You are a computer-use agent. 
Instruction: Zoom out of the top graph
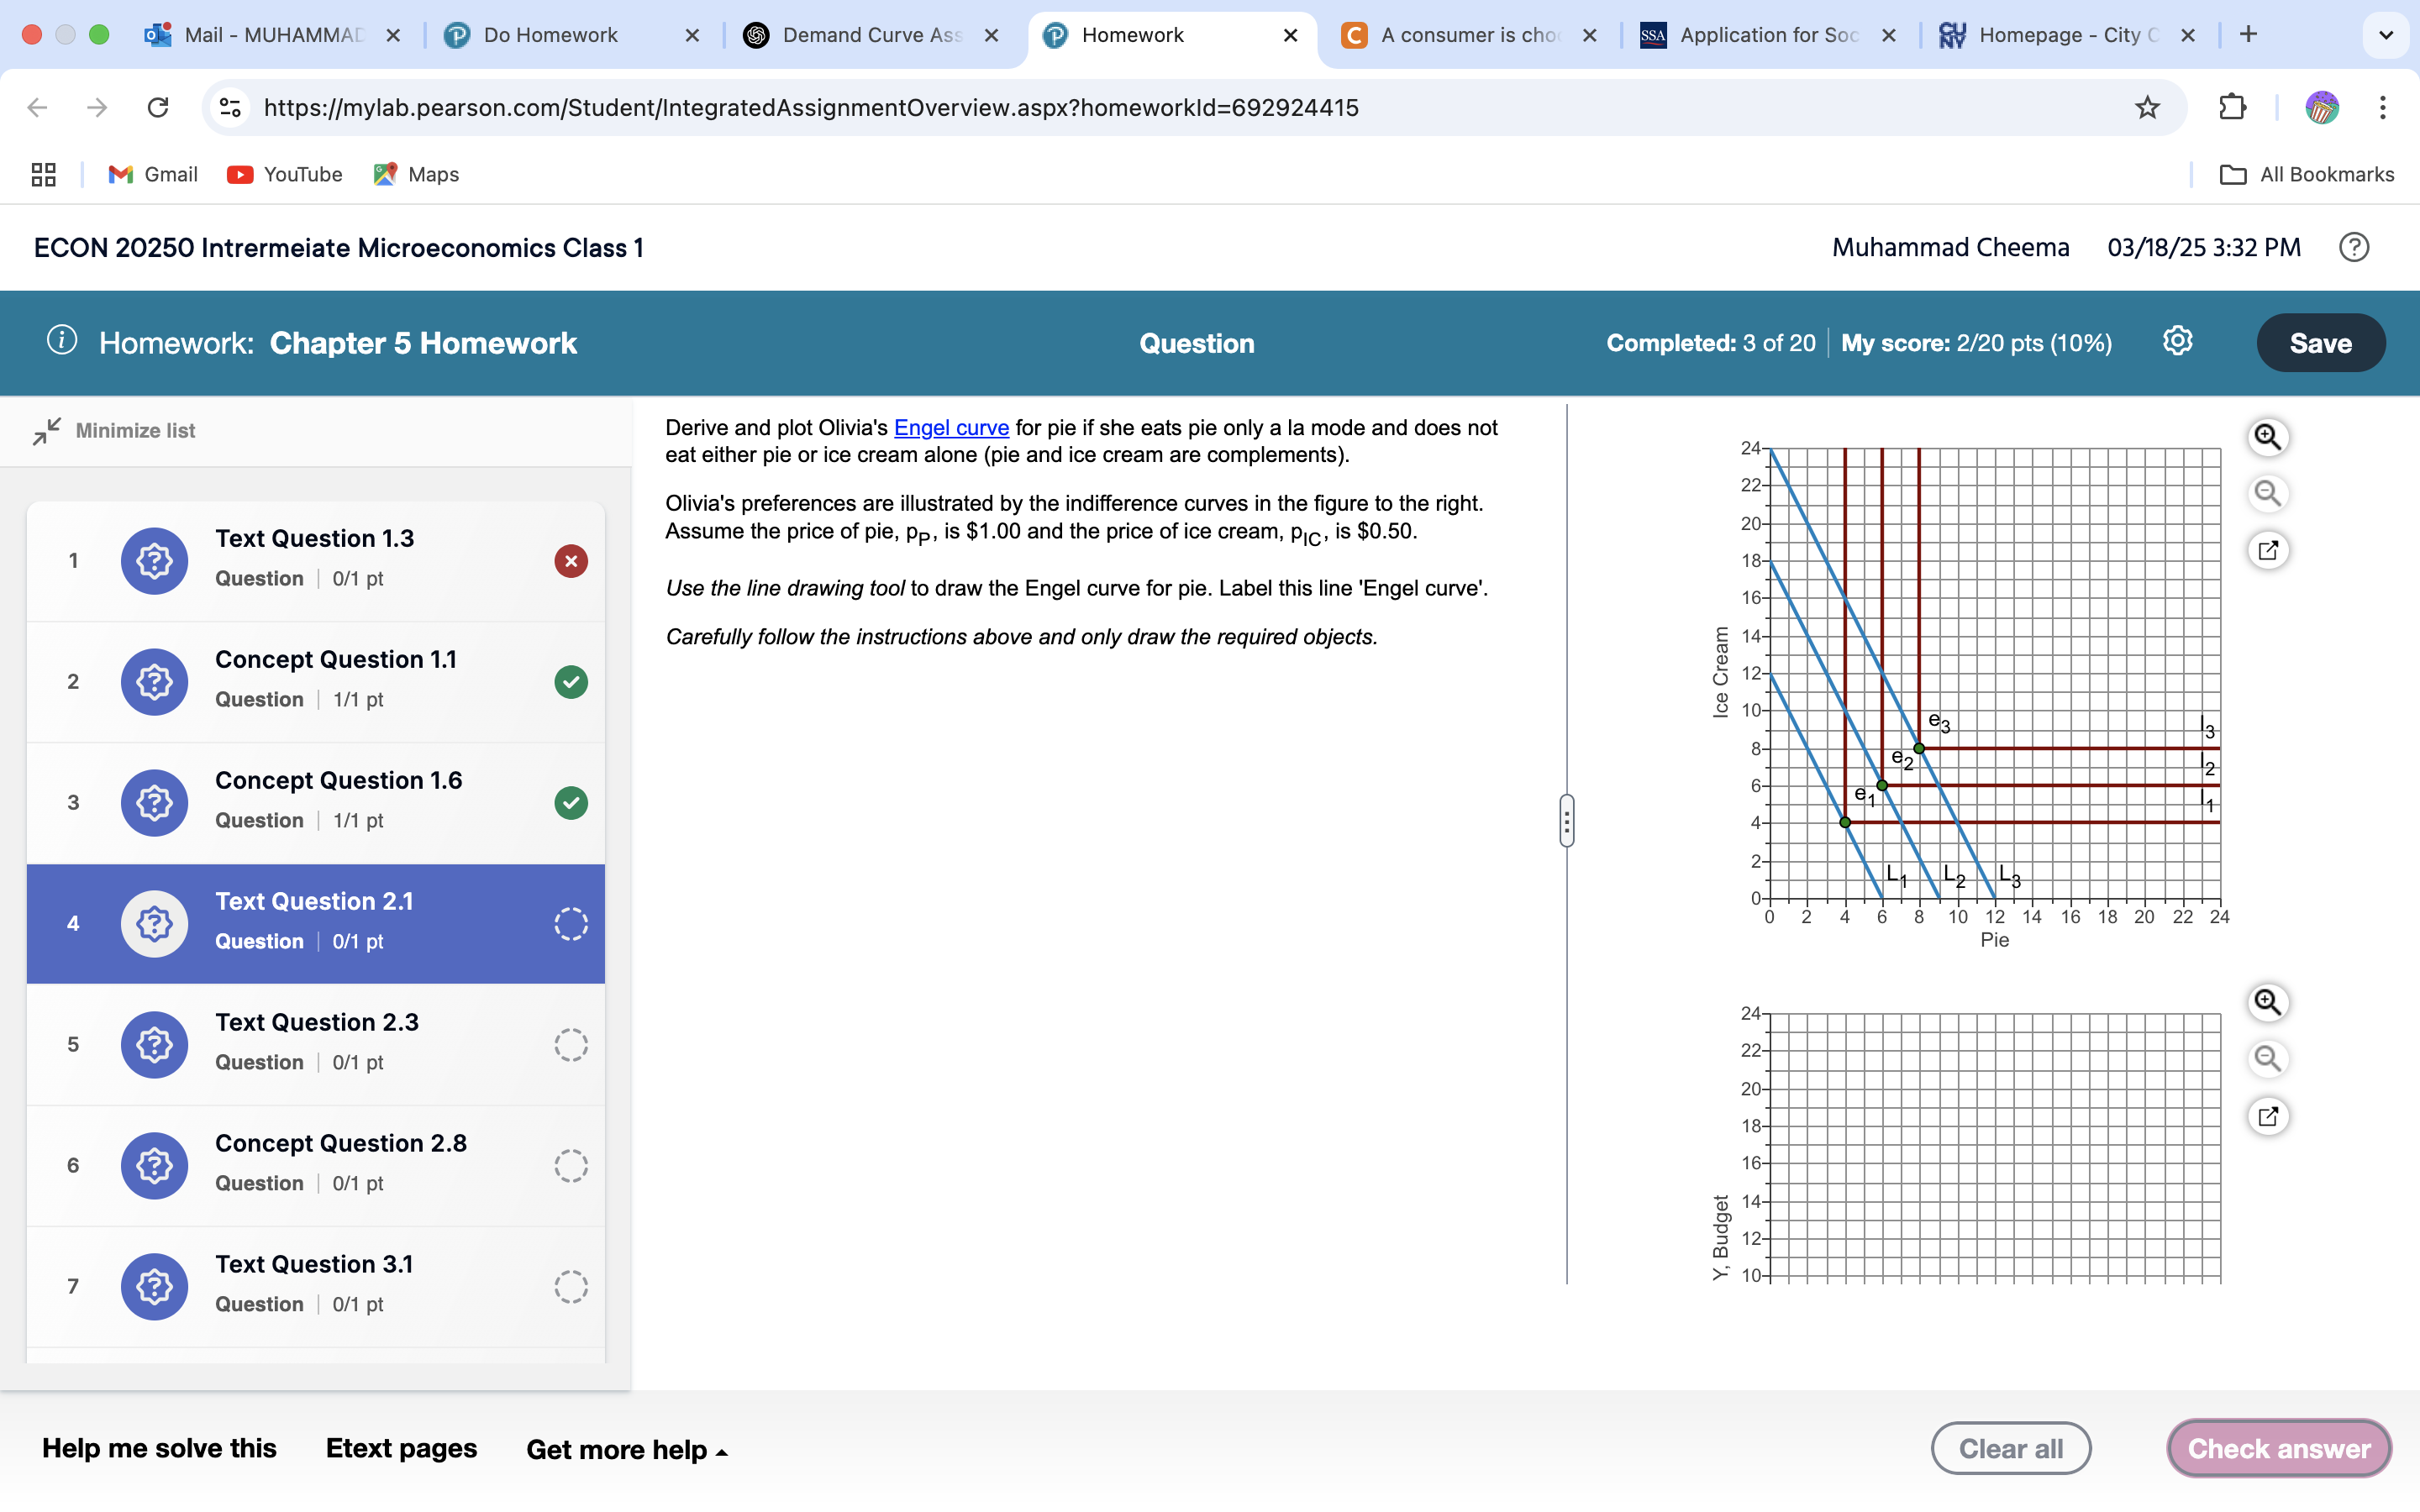2268,493
